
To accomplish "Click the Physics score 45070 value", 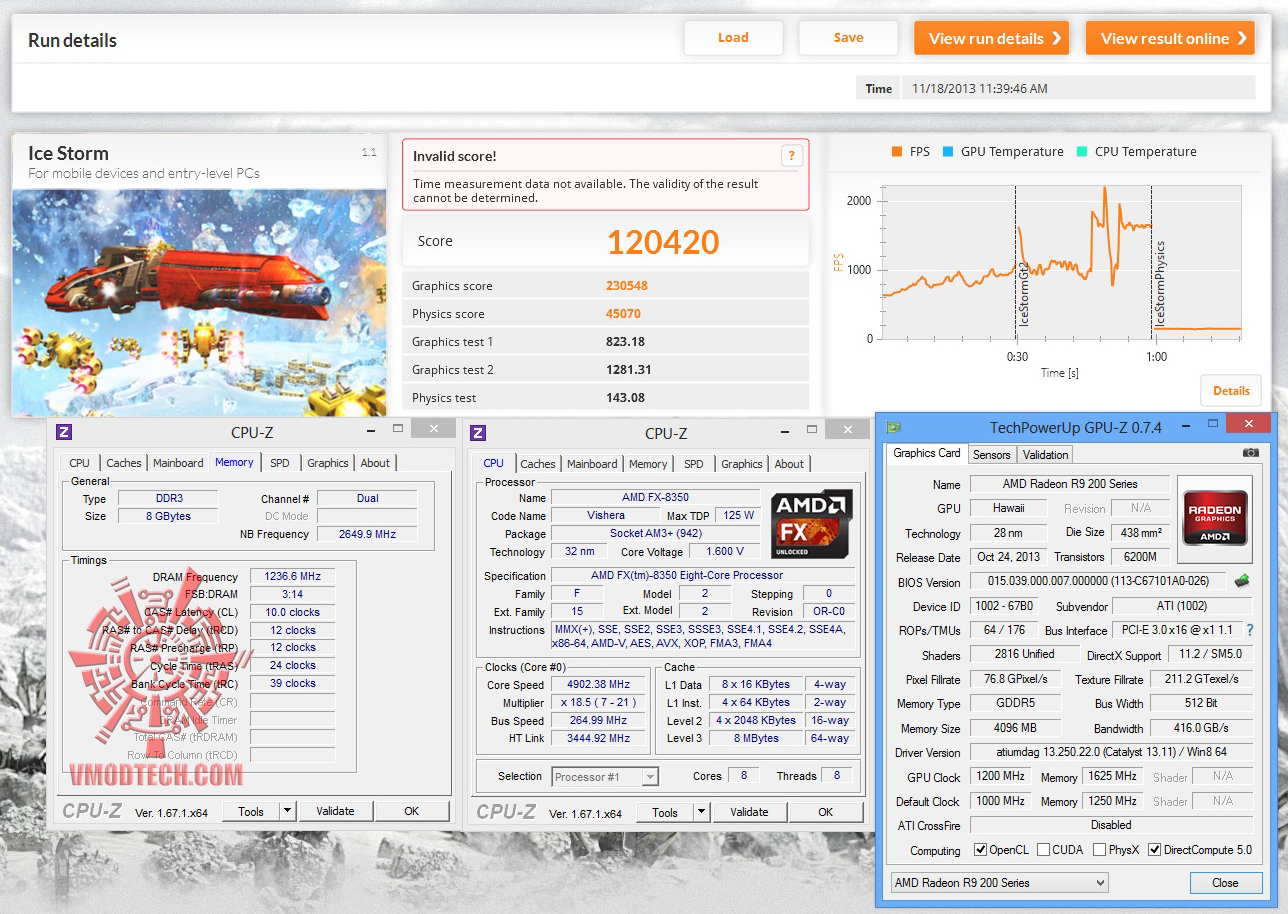I will tap(623, 313).
